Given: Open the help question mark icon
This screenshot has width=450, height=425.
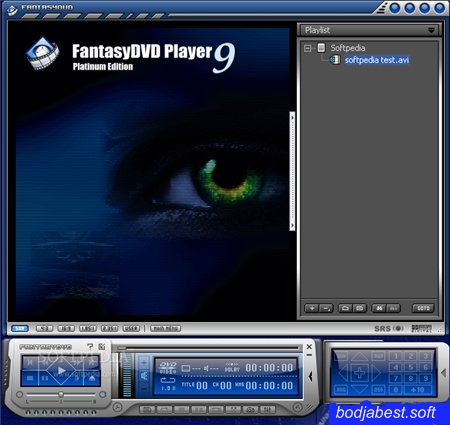Looking at the screenshot, I should coord(90,346).
